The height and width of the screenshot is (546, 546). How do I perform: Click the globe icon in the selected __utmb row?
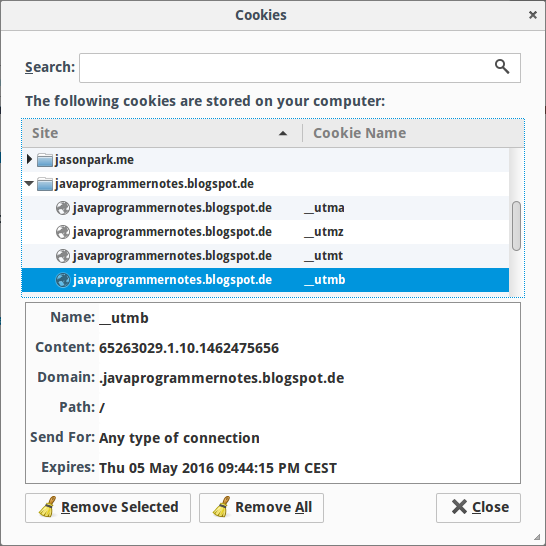coord(63,280)
